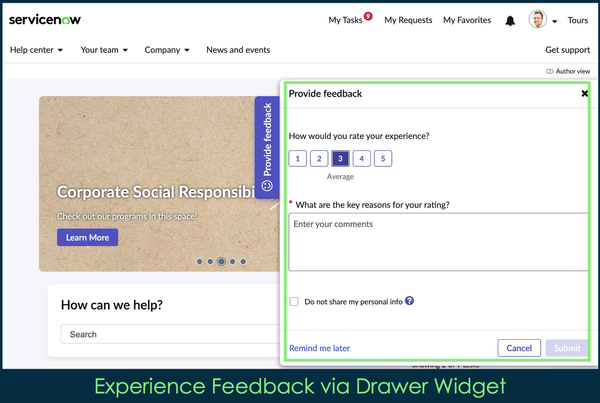Select the third carousel slide dot
The width and height of the screenshot is (600, 403).
pos(221,261)
